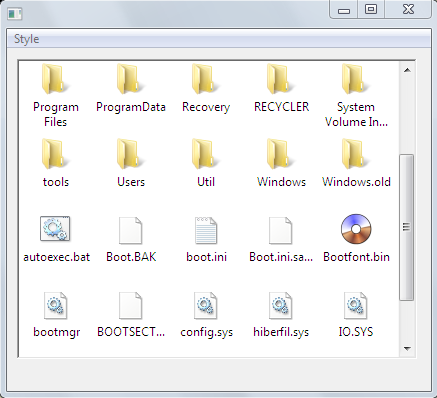Click the 'hiberfil.sys' file name

pos(281,332)
